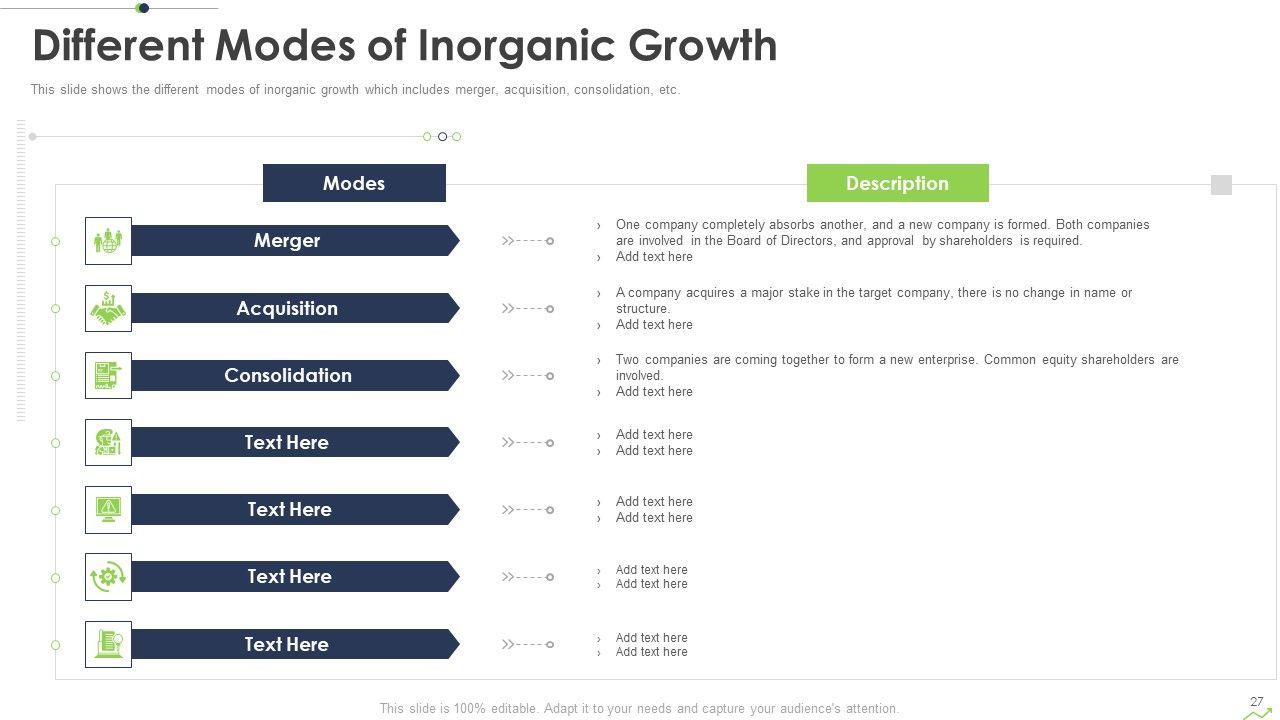Image resolution: width=1280 pixels, height=720 pixels.
Task: Click the circle bullet left of Acquisition row
Action: pyautogui.click(x=56, y=309)
